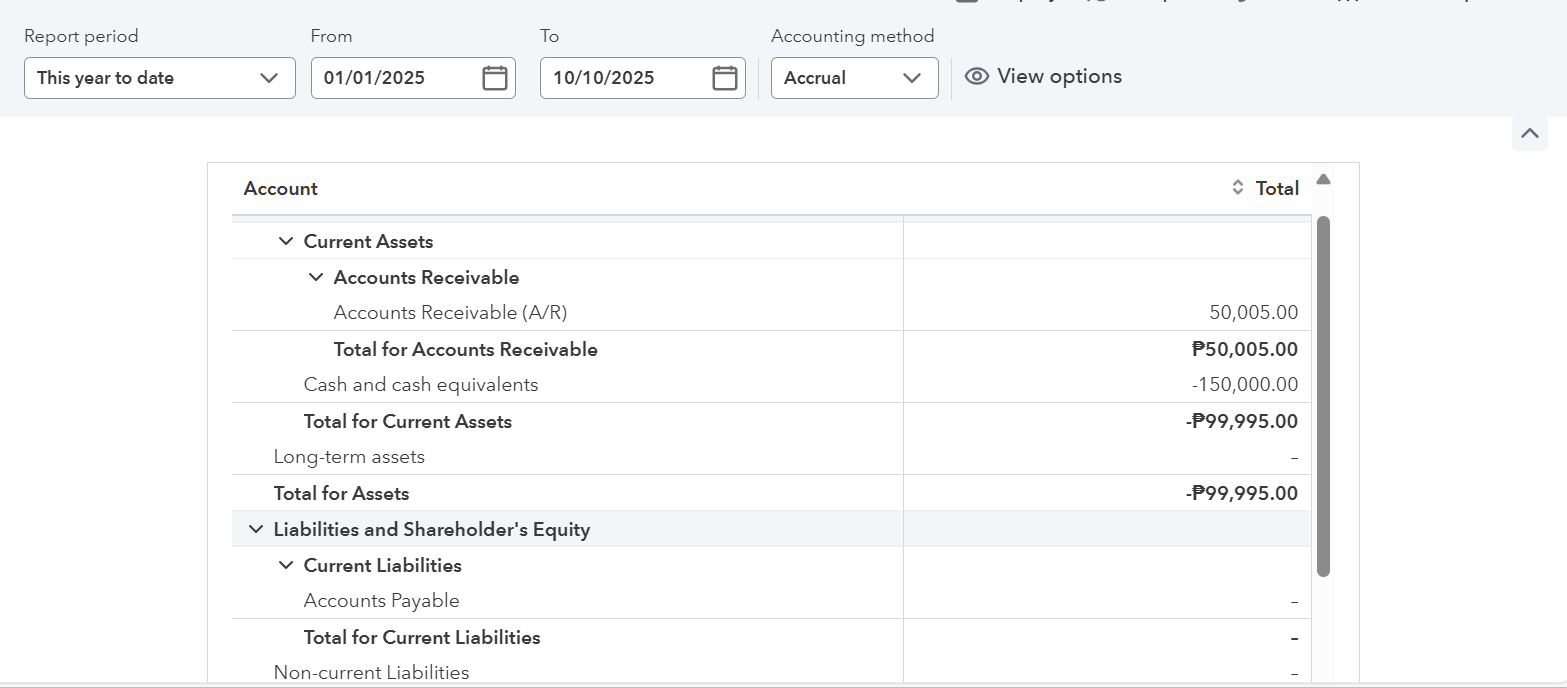
Task: Collapse Liabilities and Shareholder's Equity section
Action: [x=256, y=530]
